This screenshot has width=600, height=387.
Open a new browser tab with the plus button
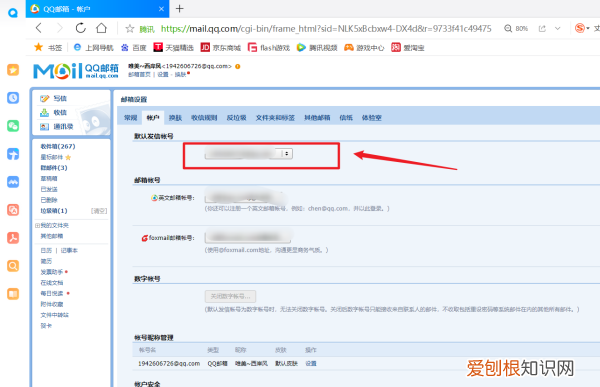(179, 8)
